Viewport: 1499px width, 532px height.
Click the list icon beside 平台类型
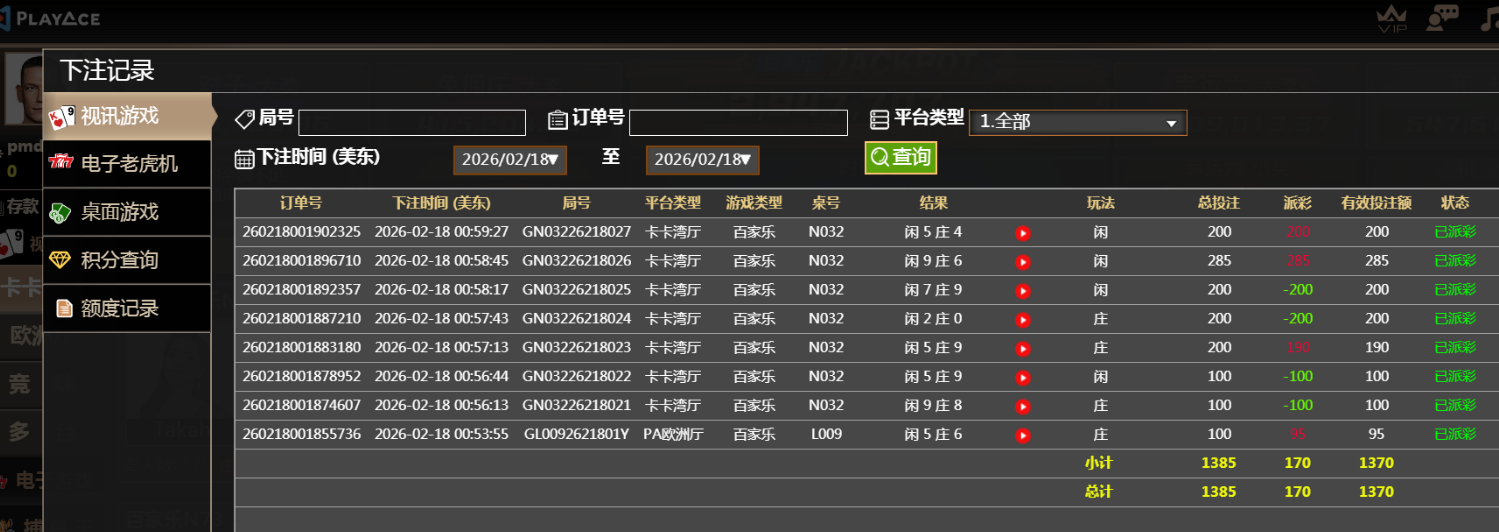[x=880, y=120]
